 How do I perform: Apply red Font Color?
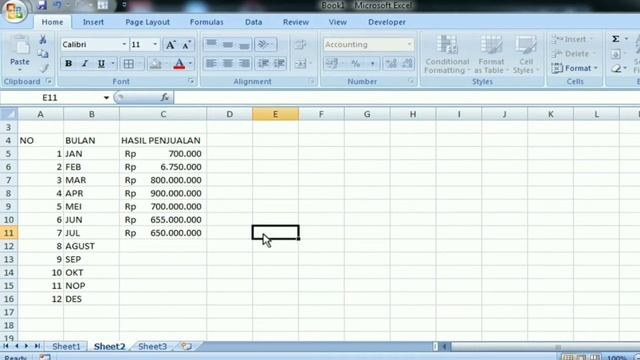coord(179,64)
